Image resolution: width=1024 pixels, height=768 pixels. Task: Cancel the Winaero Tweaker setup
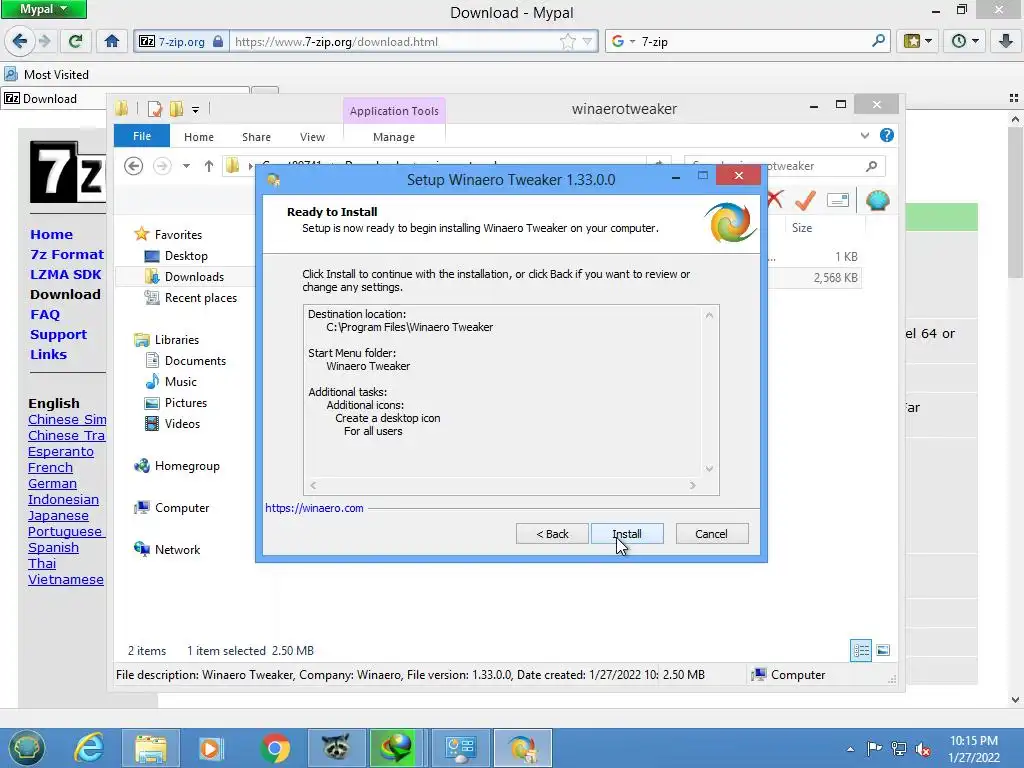(712, 534)
